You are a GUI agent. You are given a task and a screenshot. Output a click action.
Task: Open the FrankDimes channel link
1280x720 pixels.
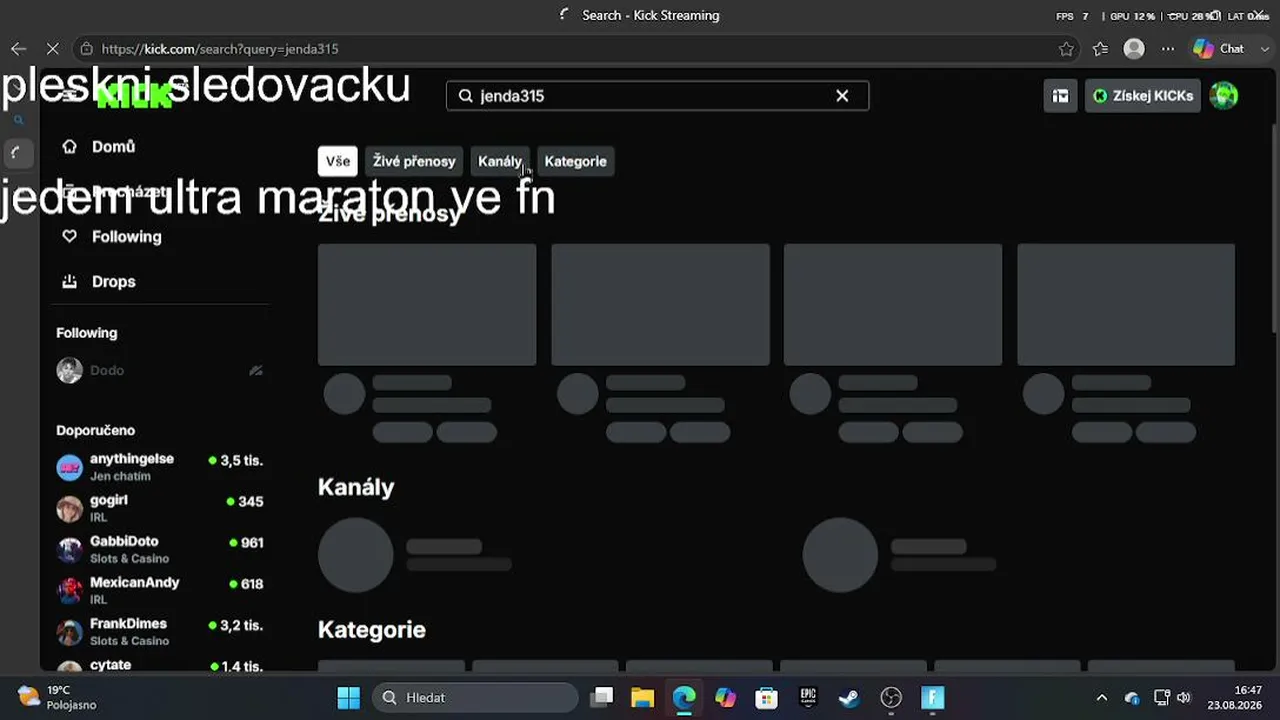click(128, 624)
